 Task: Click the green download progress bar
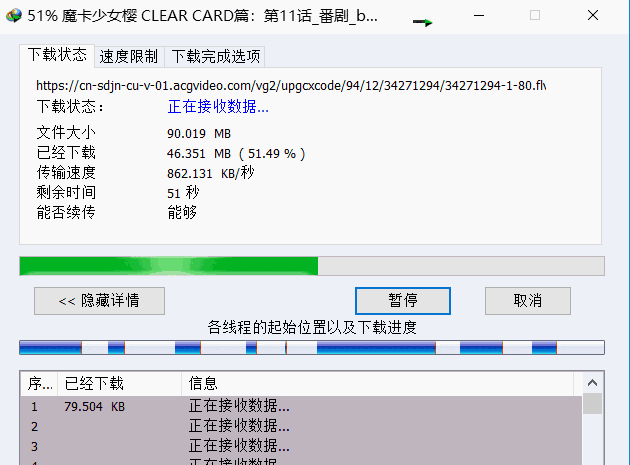pos(312,266)
